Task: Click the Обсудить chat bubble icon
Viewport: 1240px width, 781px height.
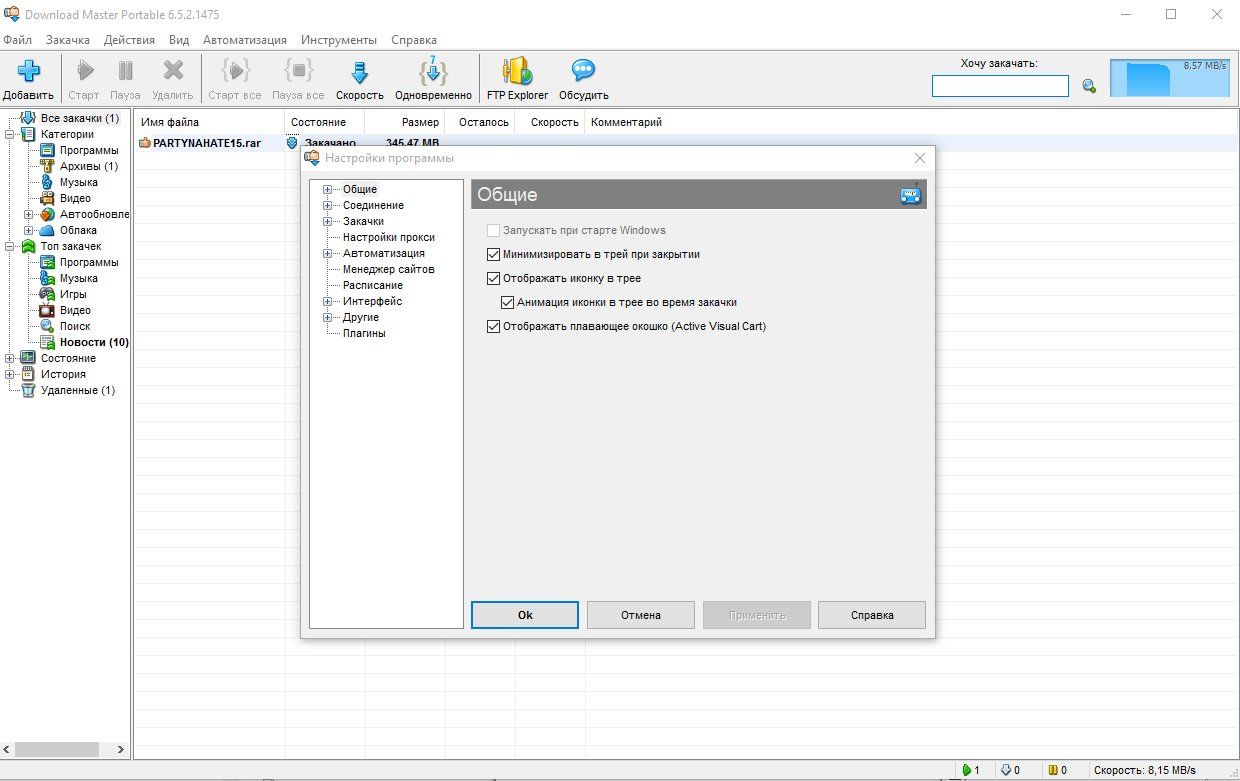Action: pos(583,71)
